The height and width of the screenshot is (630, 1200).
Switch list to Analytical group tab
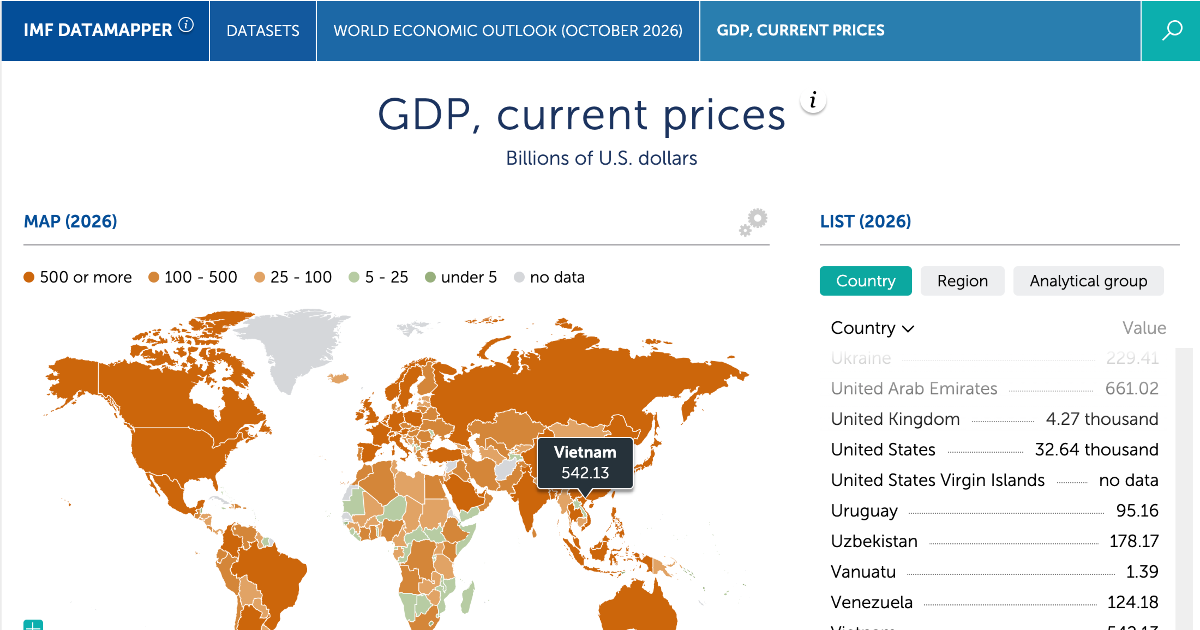pos(1089,281)
